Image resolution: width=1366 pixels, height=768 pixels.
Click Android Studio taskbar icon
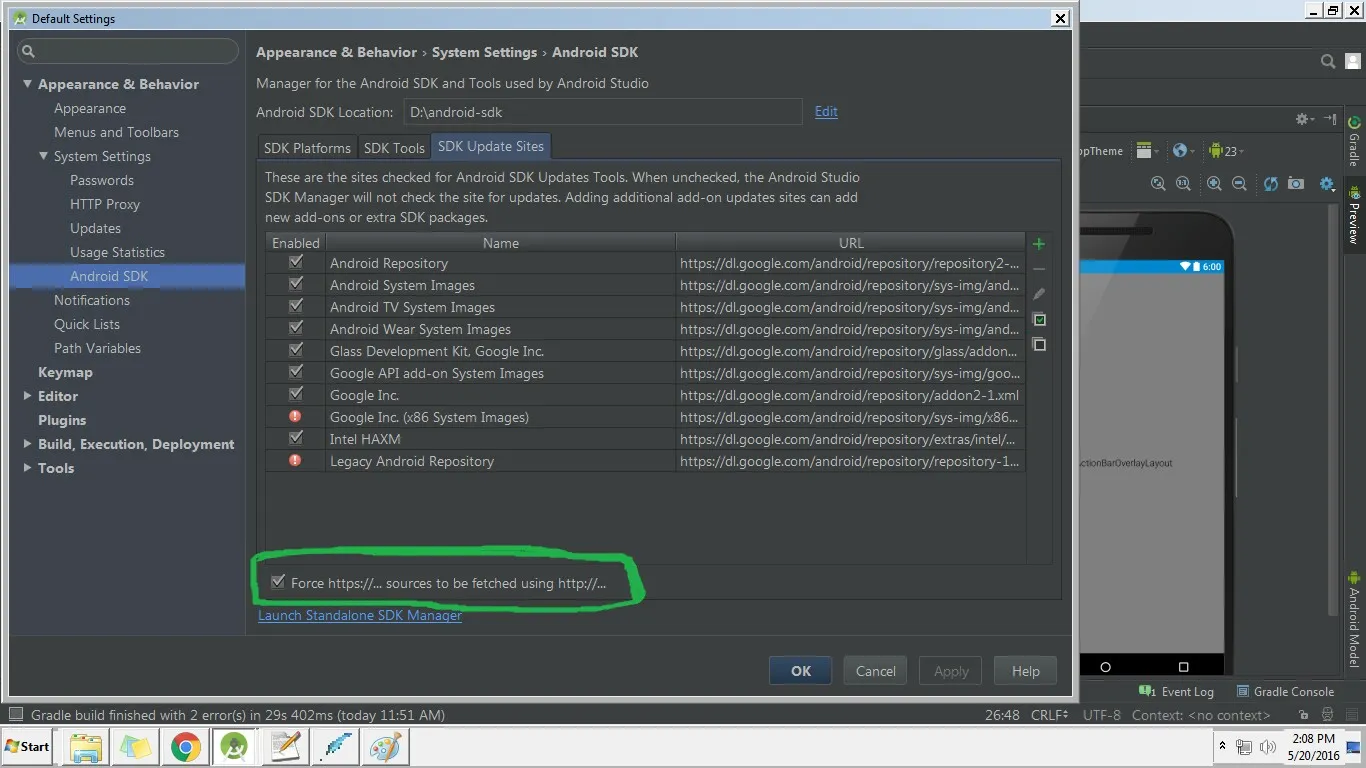235,746
